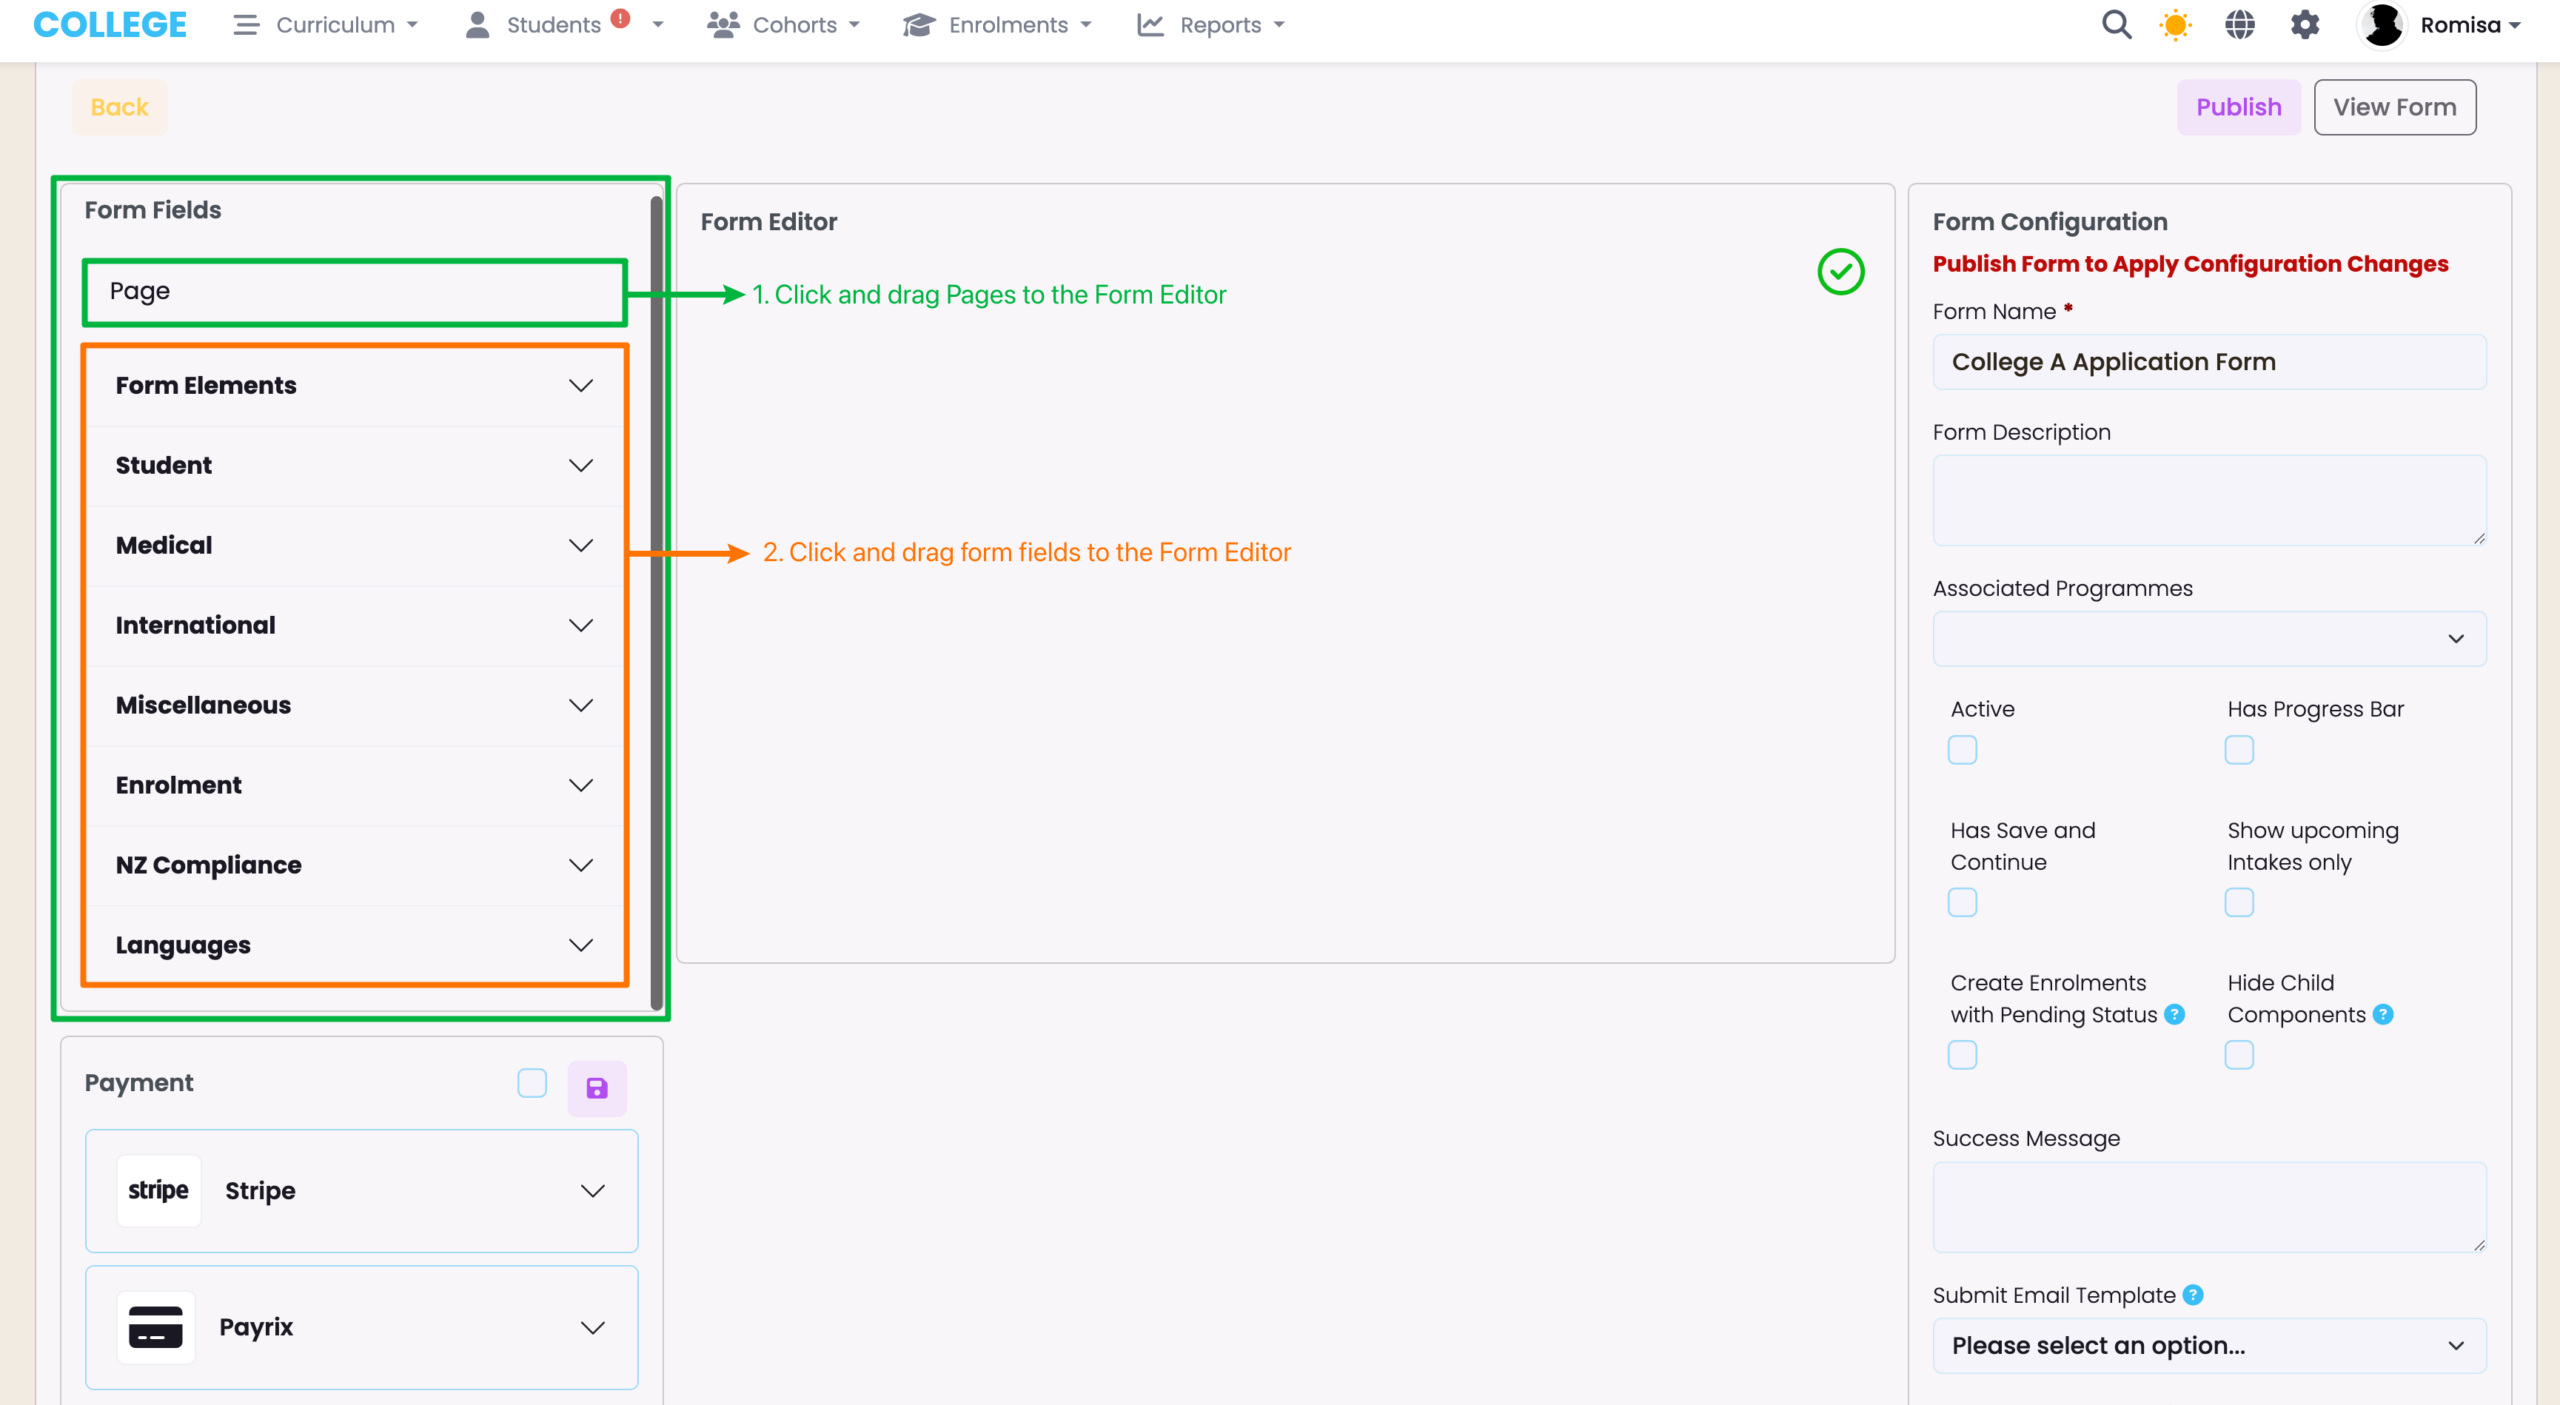Click the search magnifier icon
This screenshot has height=1405, width=2560.
click(x=2116, y=25)
